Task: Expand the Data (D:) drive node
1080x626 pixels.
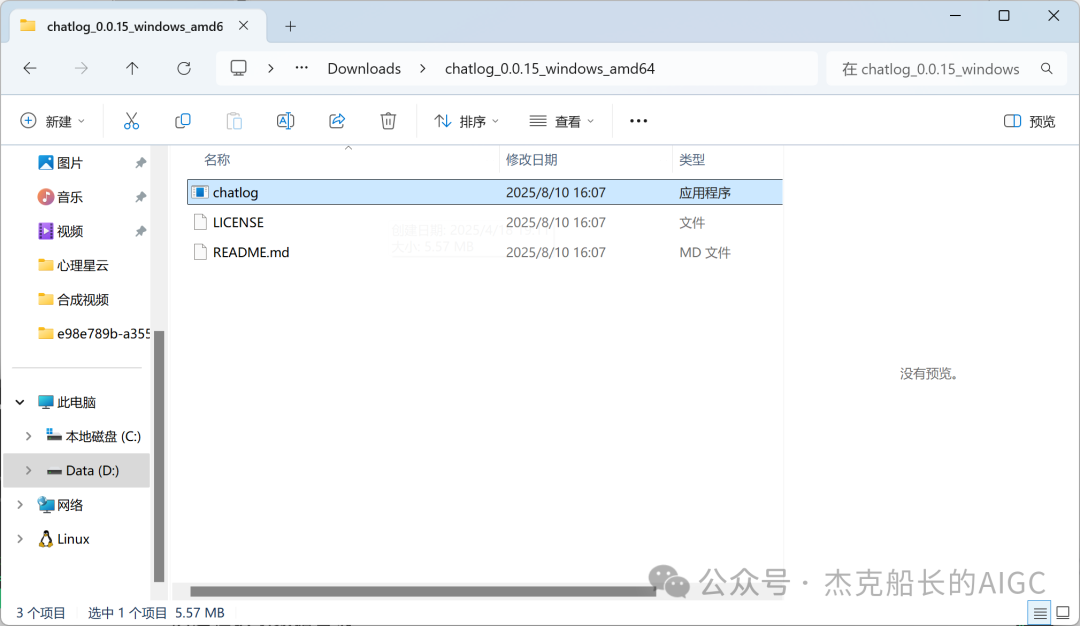Action: click(x=28, y=470)
